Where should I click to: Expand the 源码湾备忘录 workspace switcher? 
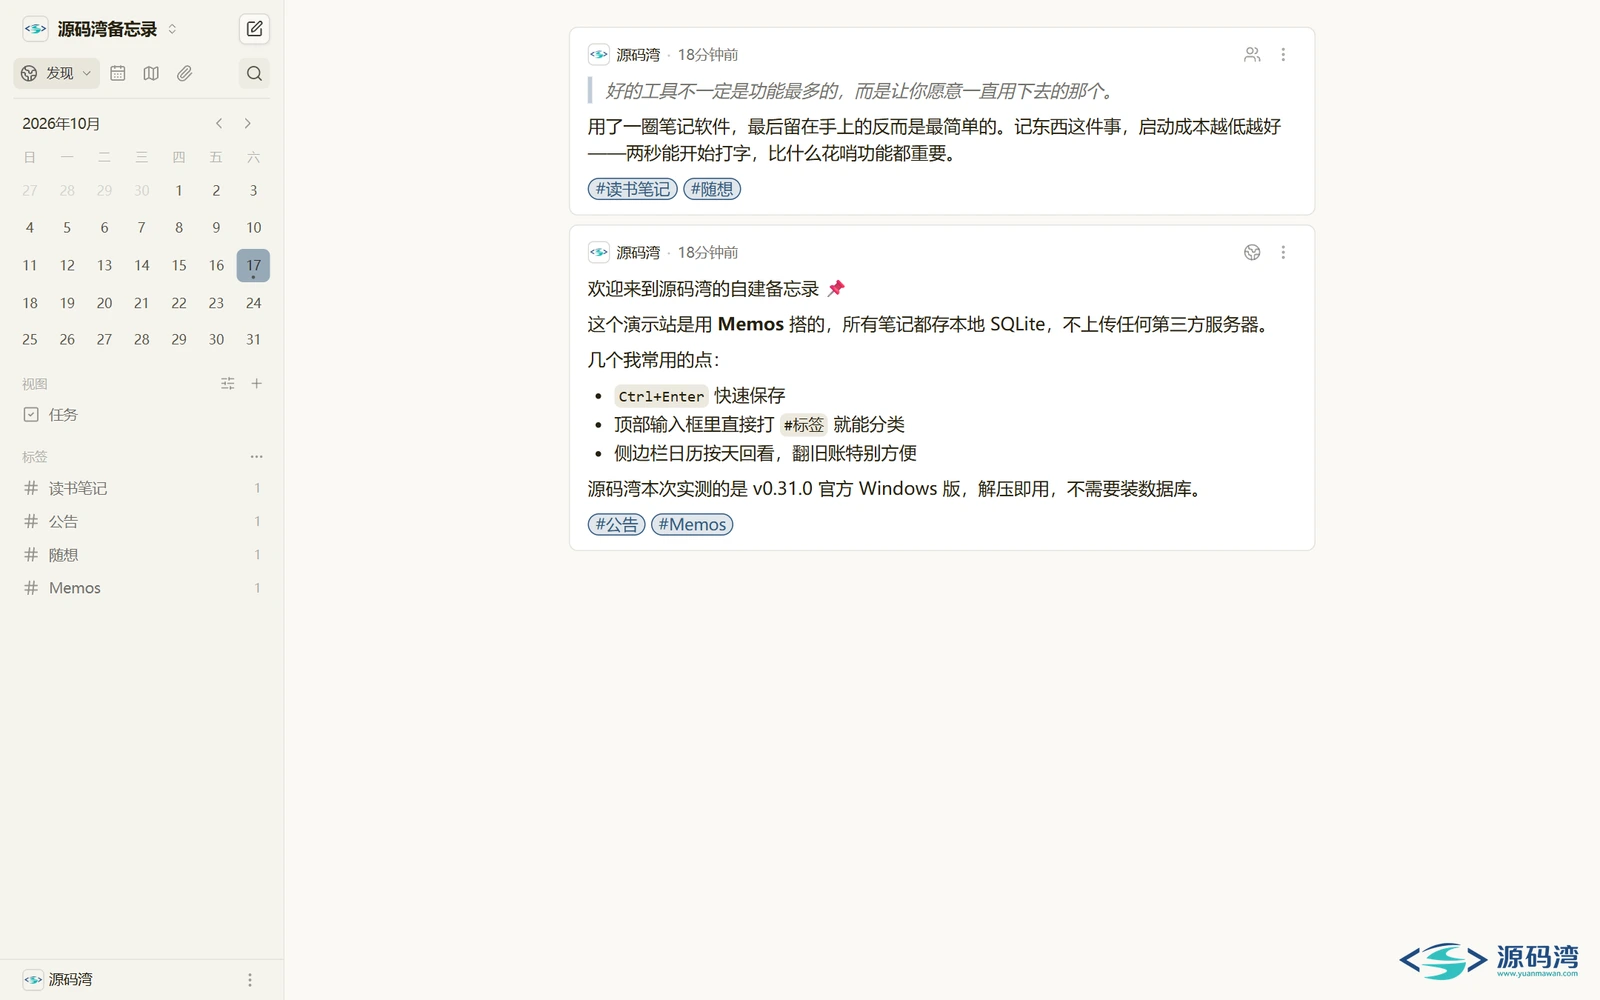coord(100,29)
